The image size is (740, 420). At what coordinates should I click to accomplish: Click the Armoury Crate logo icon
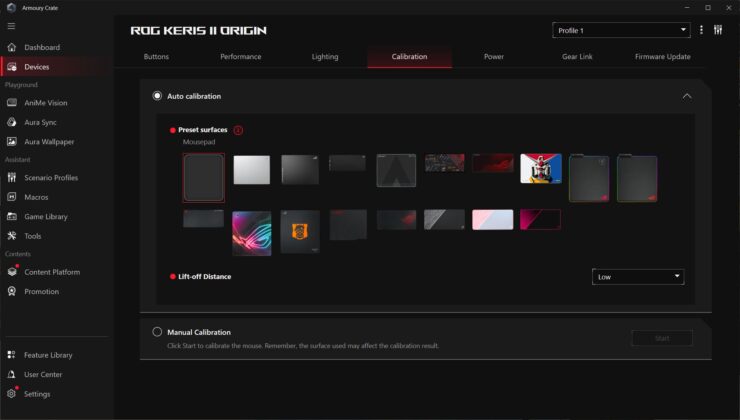click(11, 8)
